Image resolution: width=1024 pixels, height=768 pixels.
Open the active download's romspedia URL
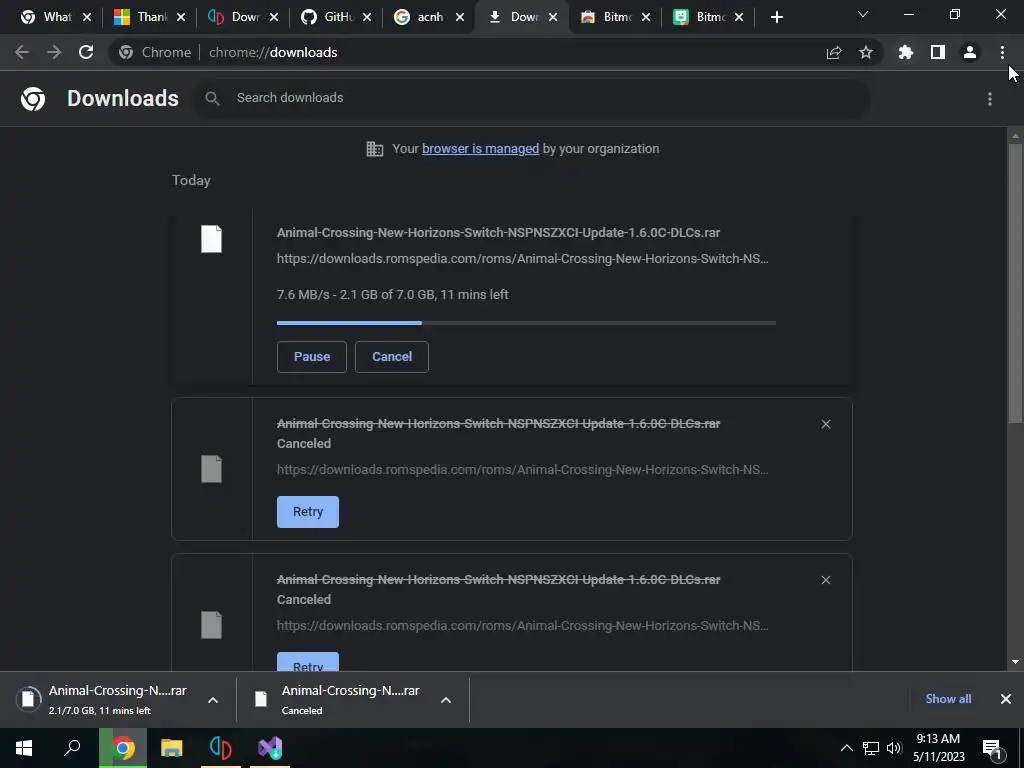522,259
